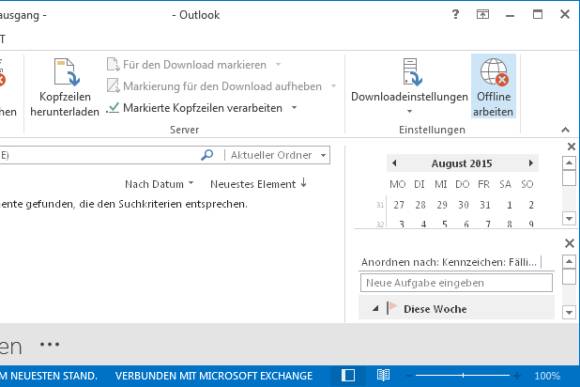Open Downloadeinstellungen in the ribbon
Image resolution: width=580 pixels, height=387 pixels.
[409, 87]
